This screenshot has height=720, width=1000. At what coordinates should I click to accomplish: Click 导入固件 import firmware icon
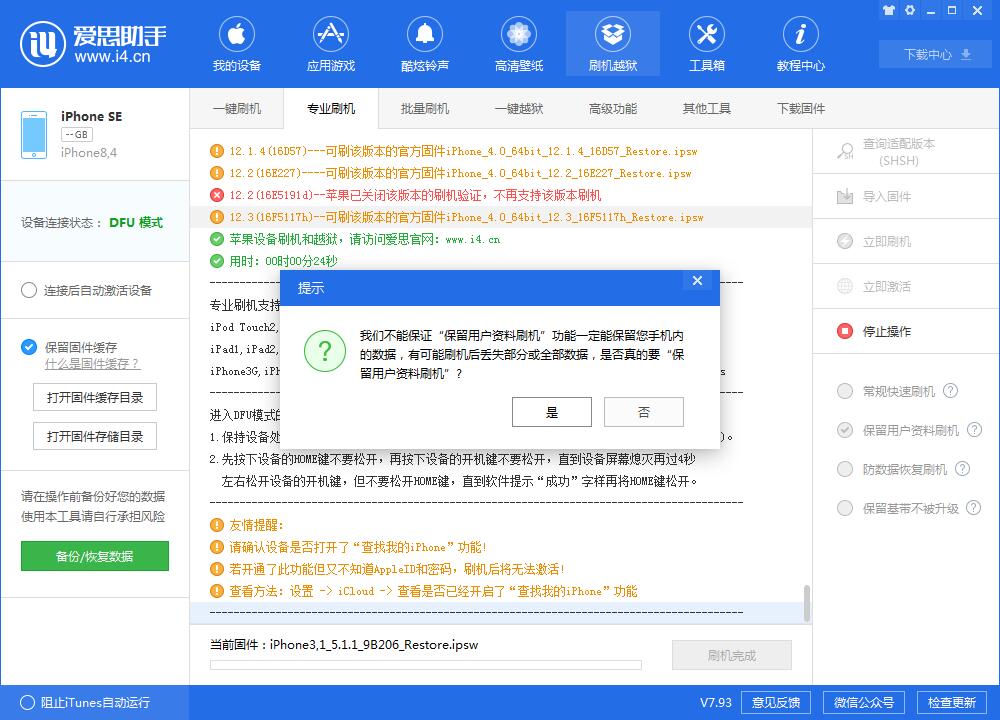(845, 196)
